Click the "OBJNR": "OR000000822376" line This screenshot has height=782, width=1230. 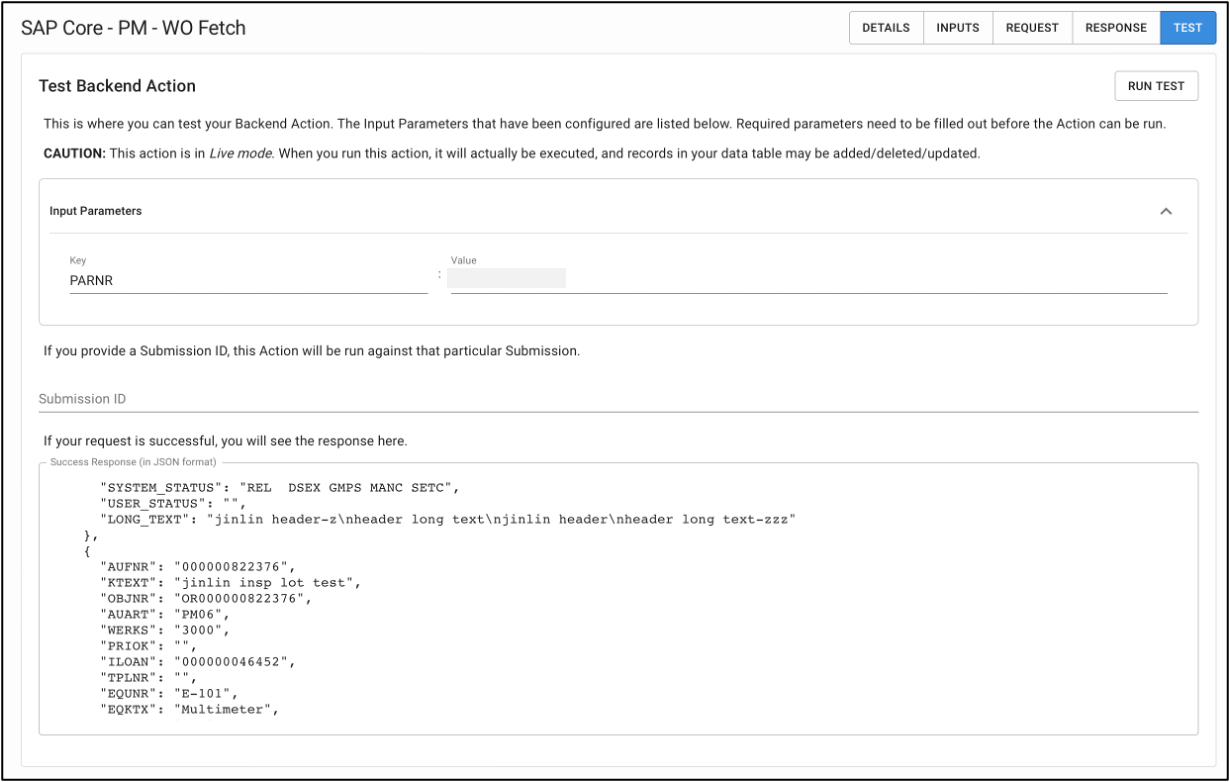coord(206,599)
